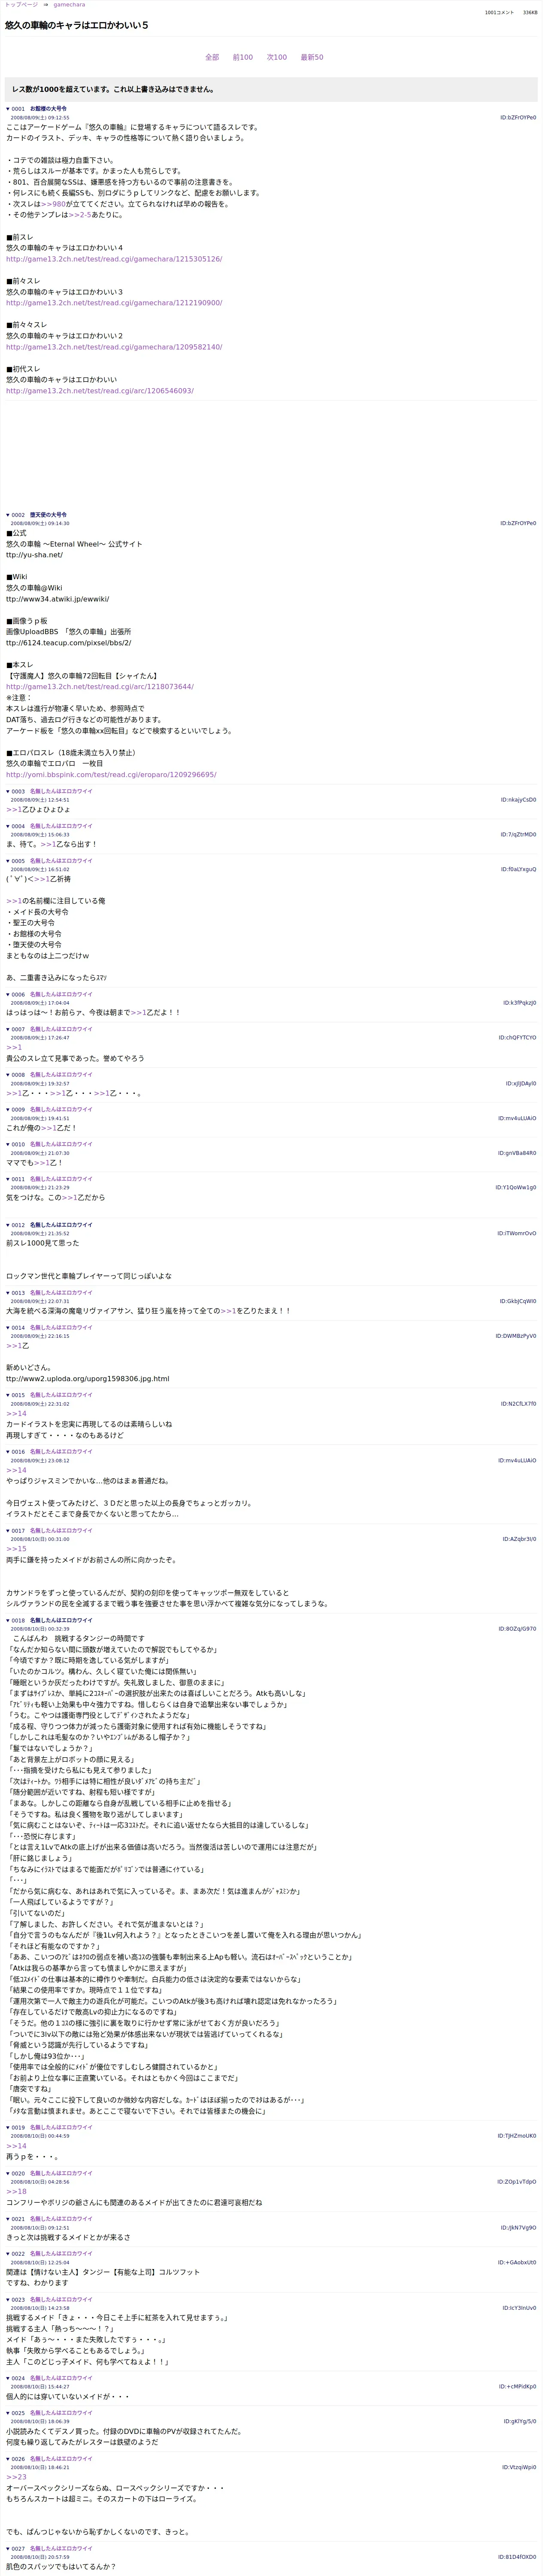The width and height of the screenshot is (551, 2576).
Task: Collapse post 0024 with its ▼ arrow
Action: coord(8,2378)
